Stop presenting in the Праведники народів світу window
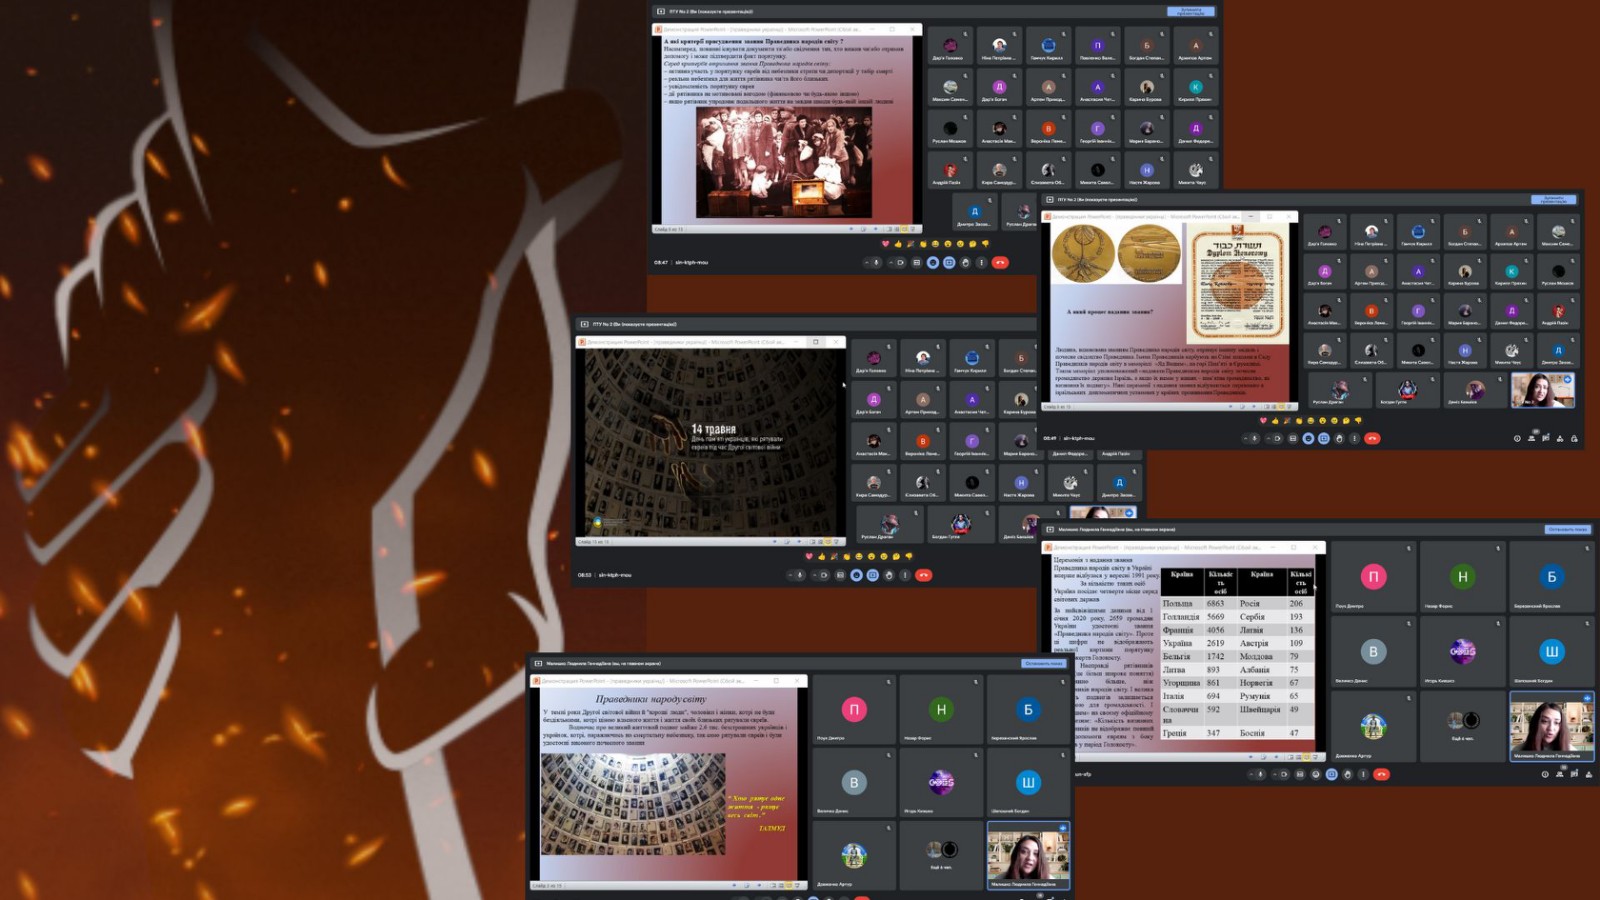The width and height of the screenshot is (1600, 900). pyautogui.click(x=1044, y=663)
